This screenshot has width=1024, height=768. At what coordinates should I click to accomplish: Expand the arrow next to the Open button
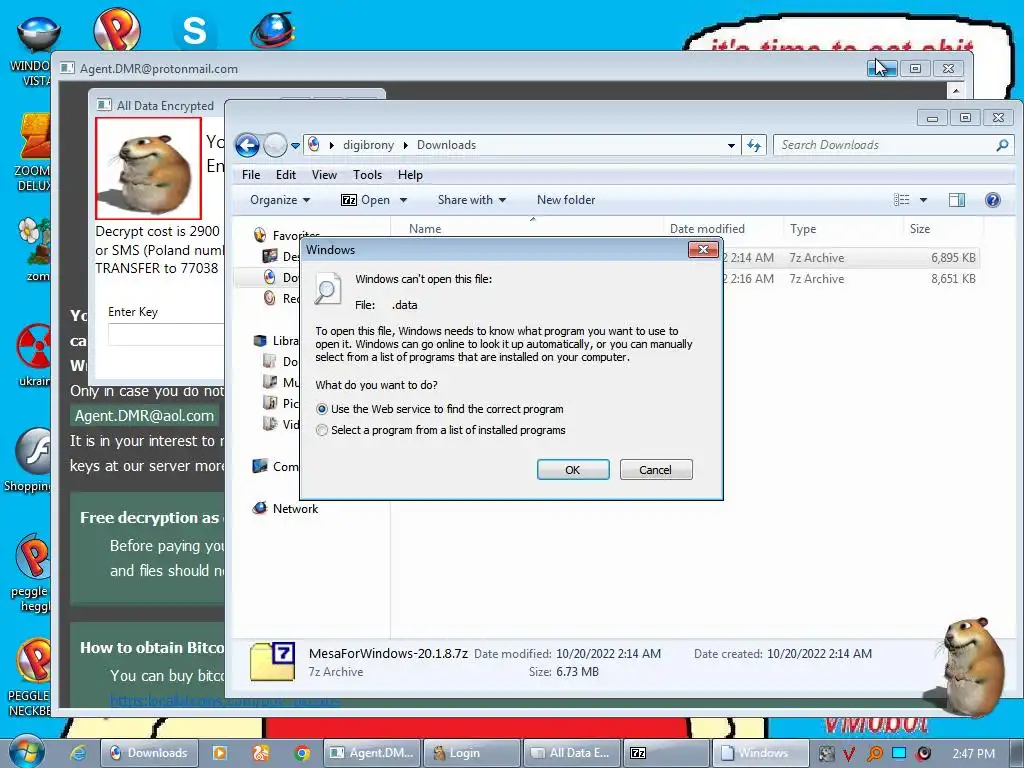[x=403, y=200]
